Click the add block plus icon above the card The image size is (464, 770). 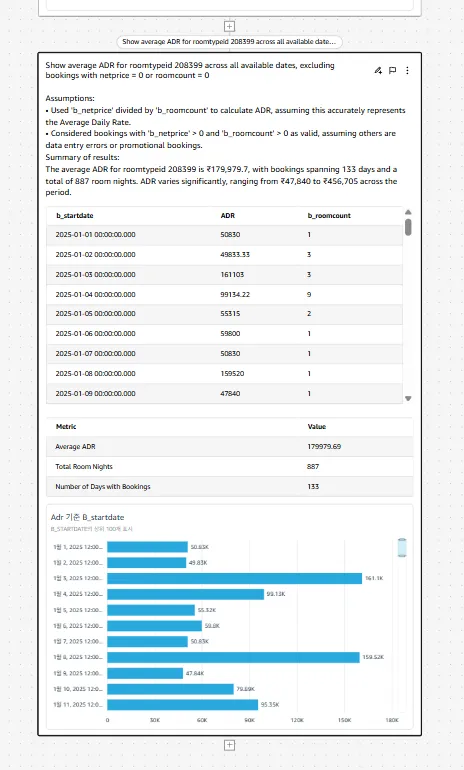click(x=229, y=26)
